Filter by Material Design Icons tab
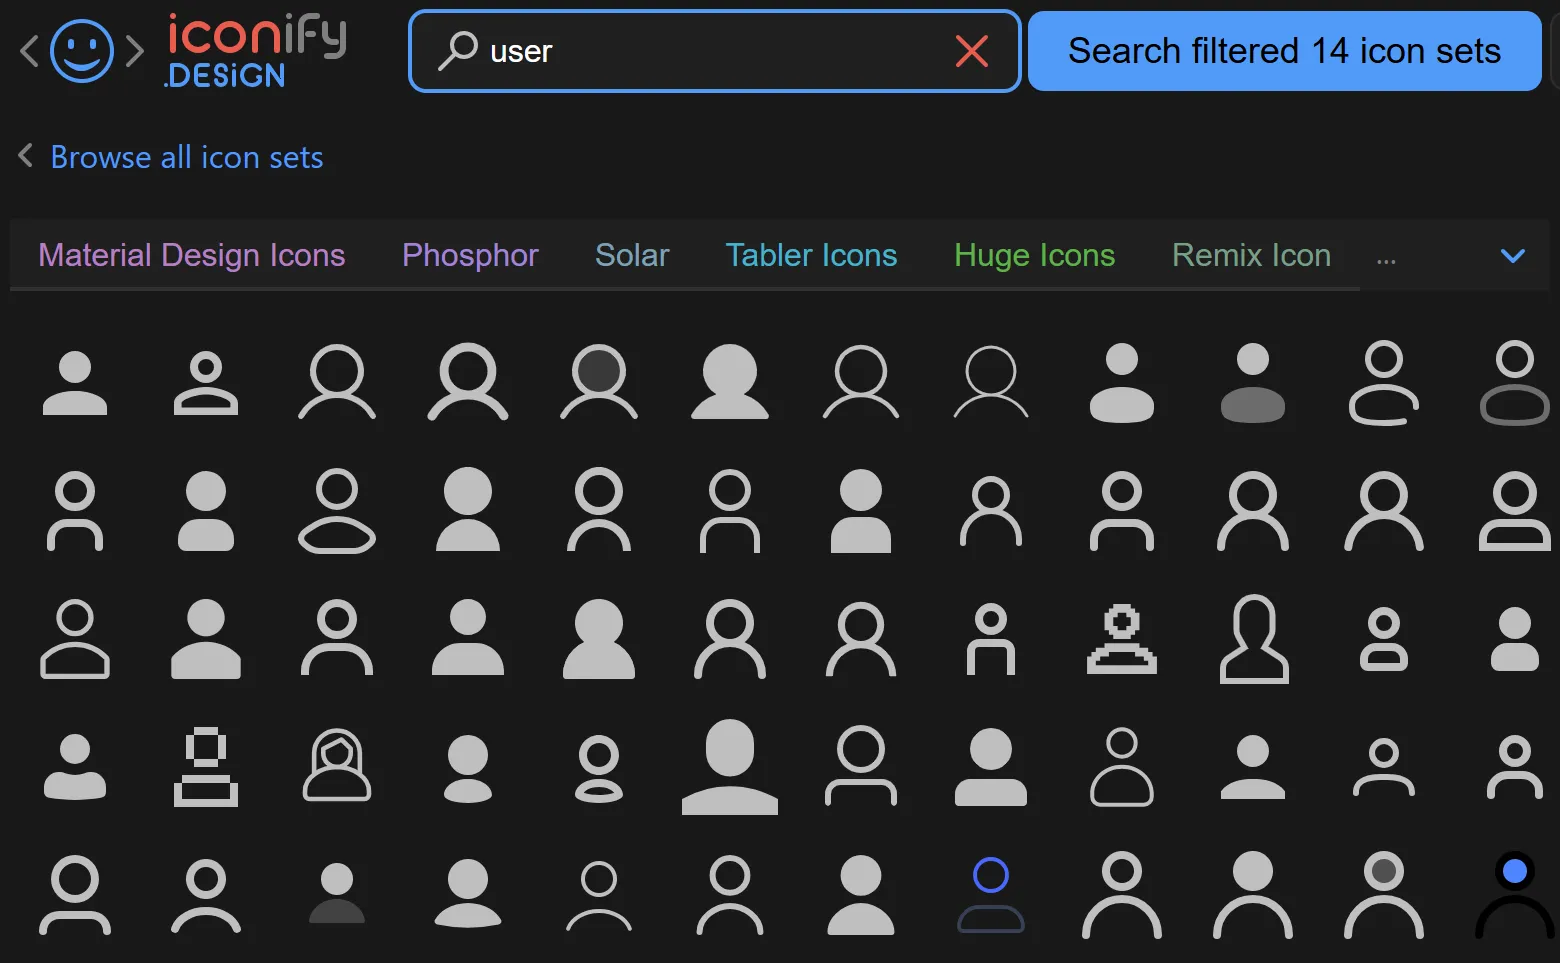Viewport: 1560px width, 963px height. click(x=192, y=256)
